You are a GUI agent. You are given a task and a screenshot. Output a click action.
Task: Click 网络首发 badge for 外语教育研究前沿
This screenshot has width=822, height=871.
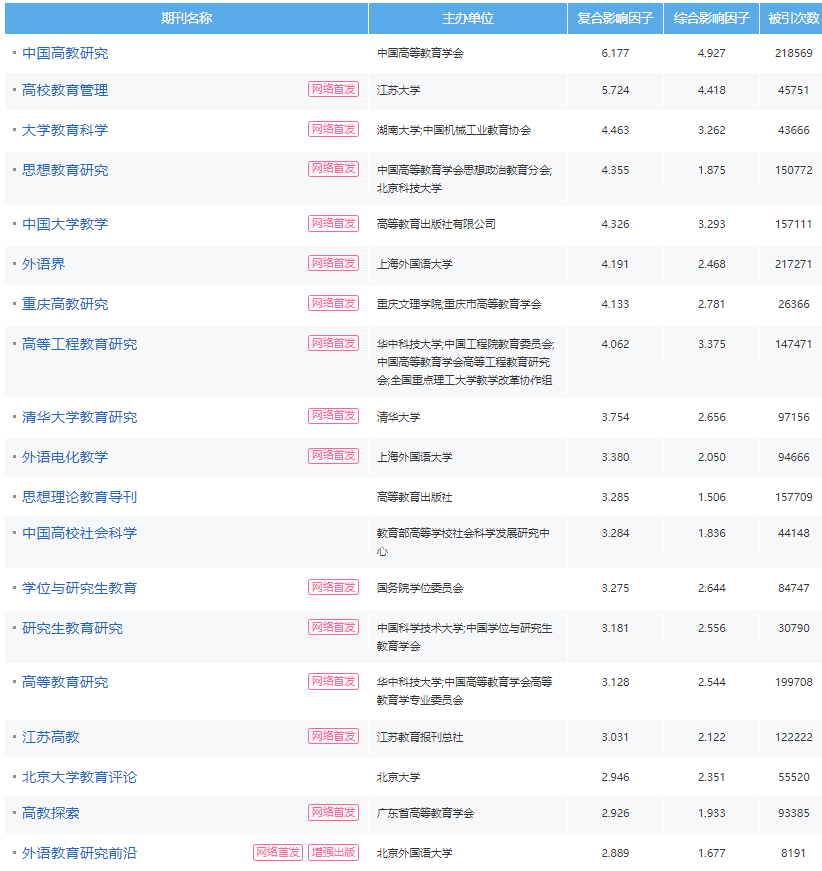(278, 852)
